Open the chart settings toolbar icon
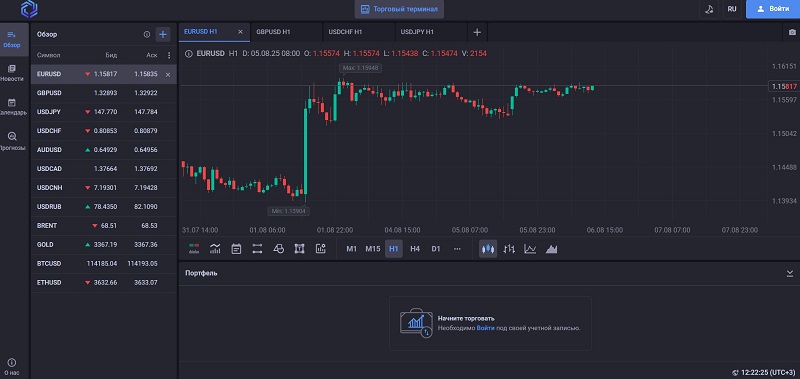This screenshot has width=800, height=379. click(x=320, y=249)
